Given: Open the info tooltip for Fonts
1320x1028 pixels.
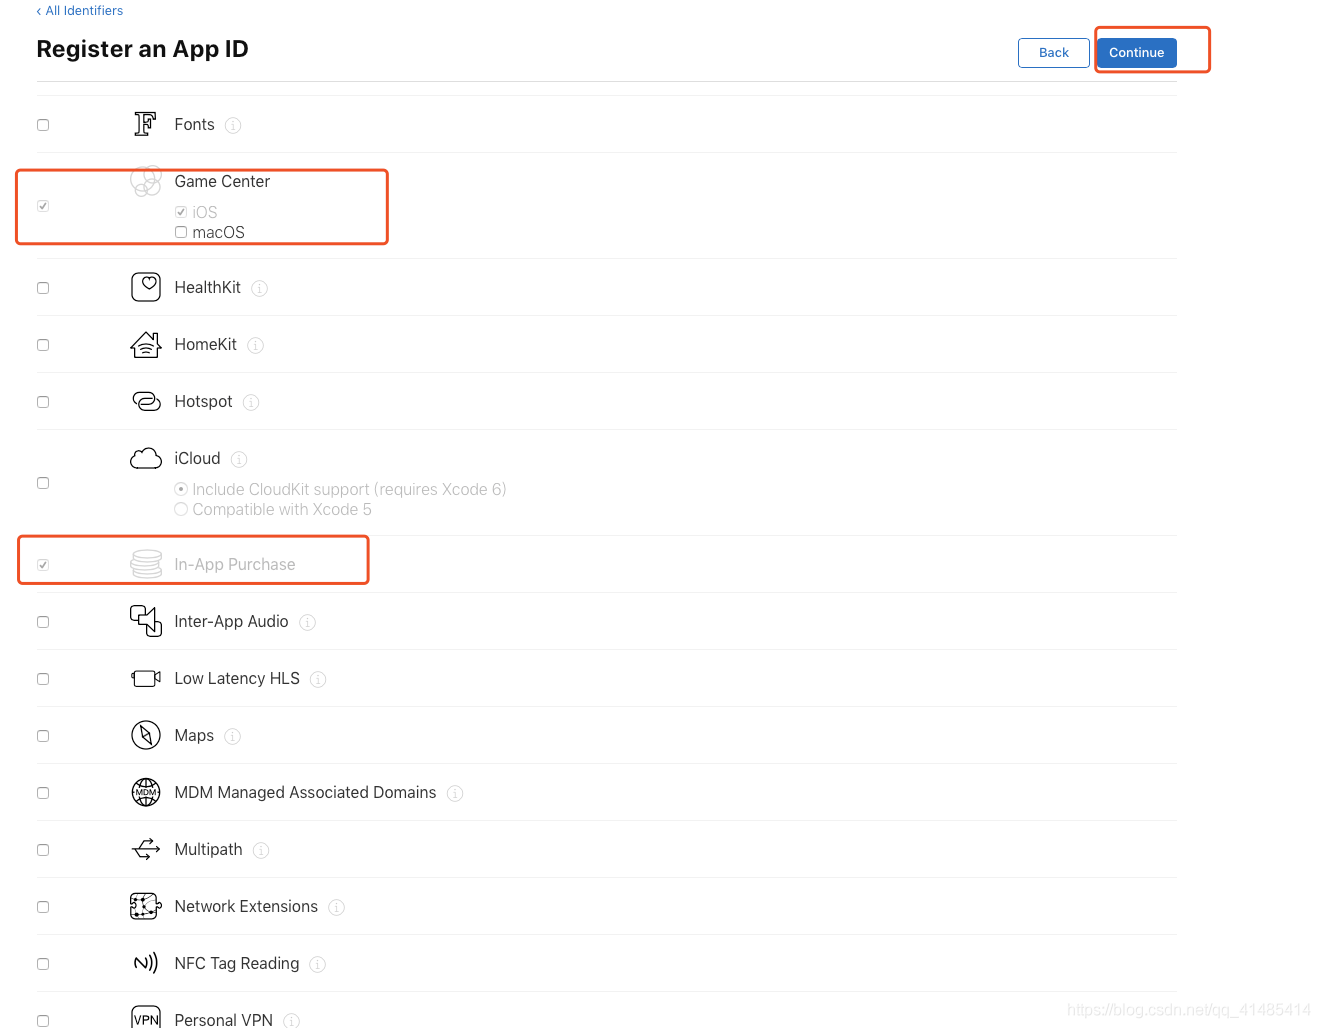Looking at the screenshot, I should point(233,125).
